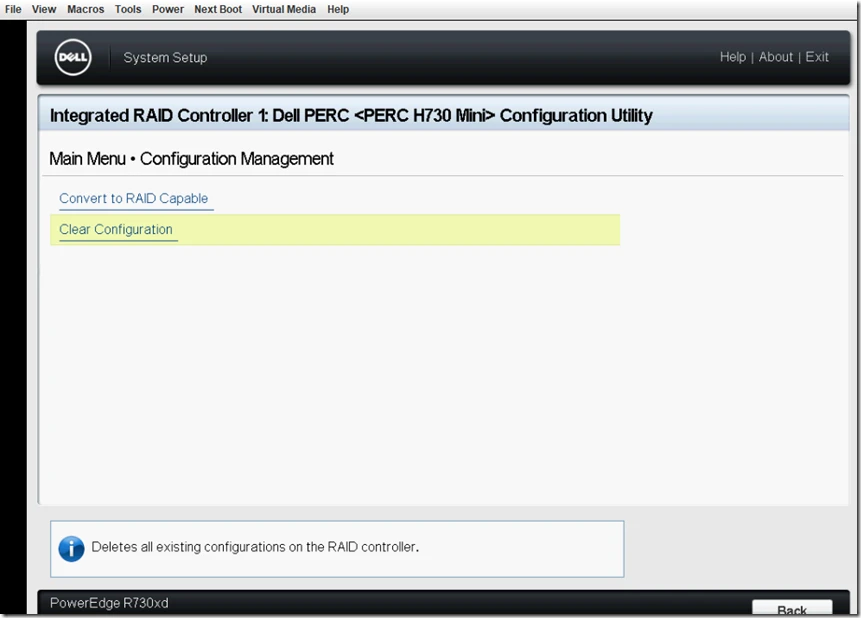Open the Power menu
This screenshot has width=861, height=618.
click(168, 9)
